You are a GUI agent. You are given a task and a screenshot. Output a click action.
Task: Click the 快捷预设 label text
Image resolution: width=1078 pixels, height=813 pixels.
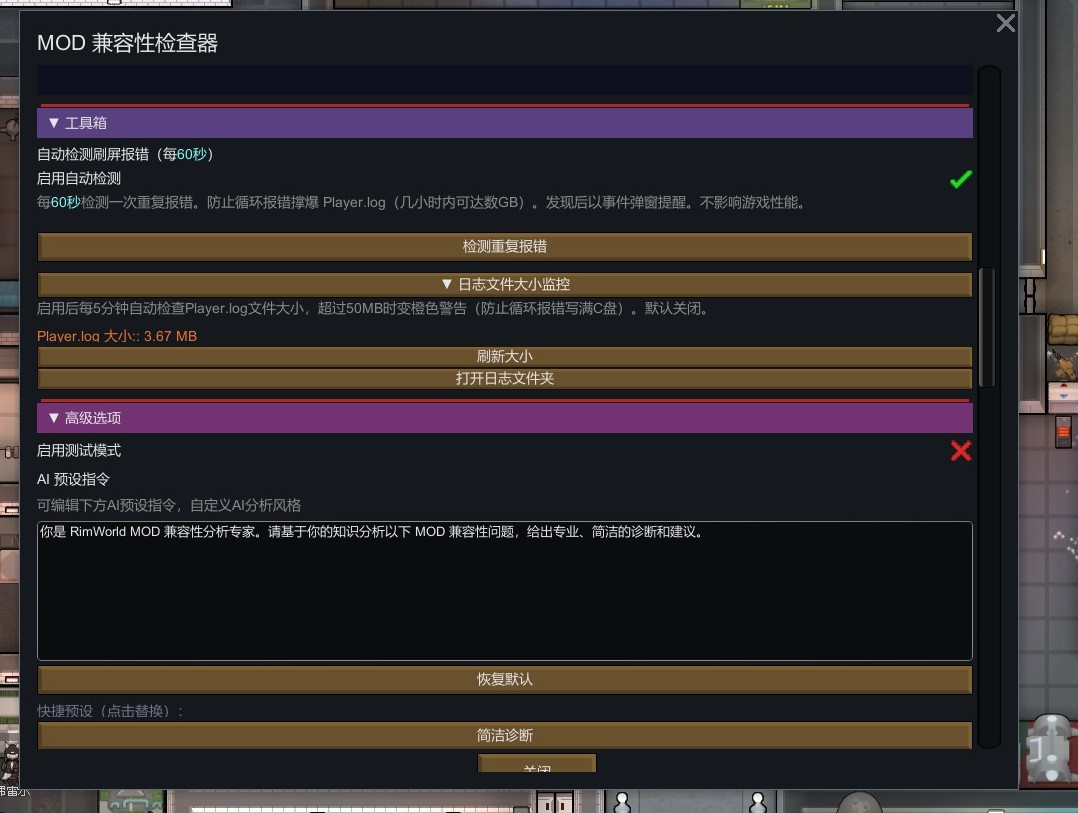tap(110, 711)
